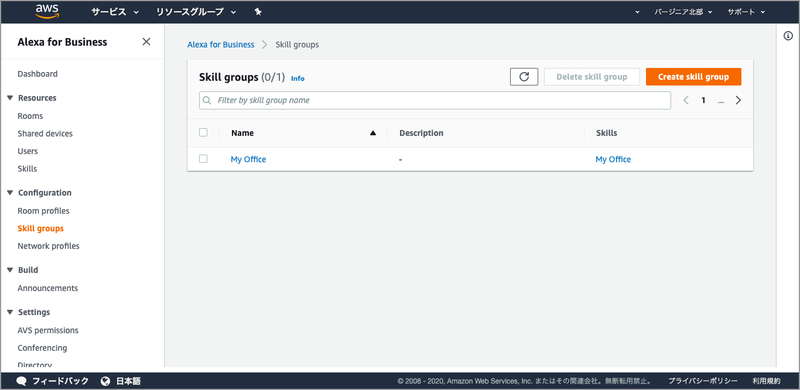Viewport: 800px width, 390px height.
Task: Collapse the Resources section
Action: 10,98
